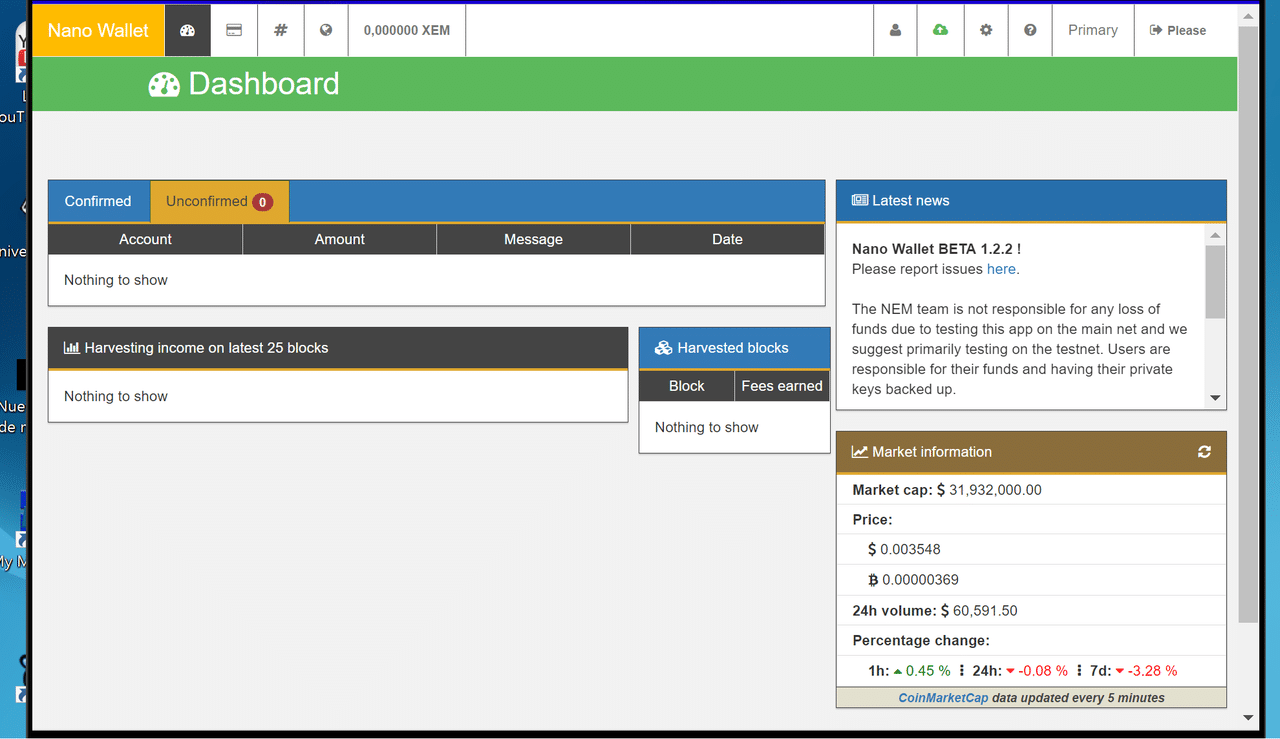Image resolution: width=1280 pixels, height=739 pixels.
Task: Open the dashboard gauge icon in navbar
Action: pyautogui.click(x=187, y=30)
